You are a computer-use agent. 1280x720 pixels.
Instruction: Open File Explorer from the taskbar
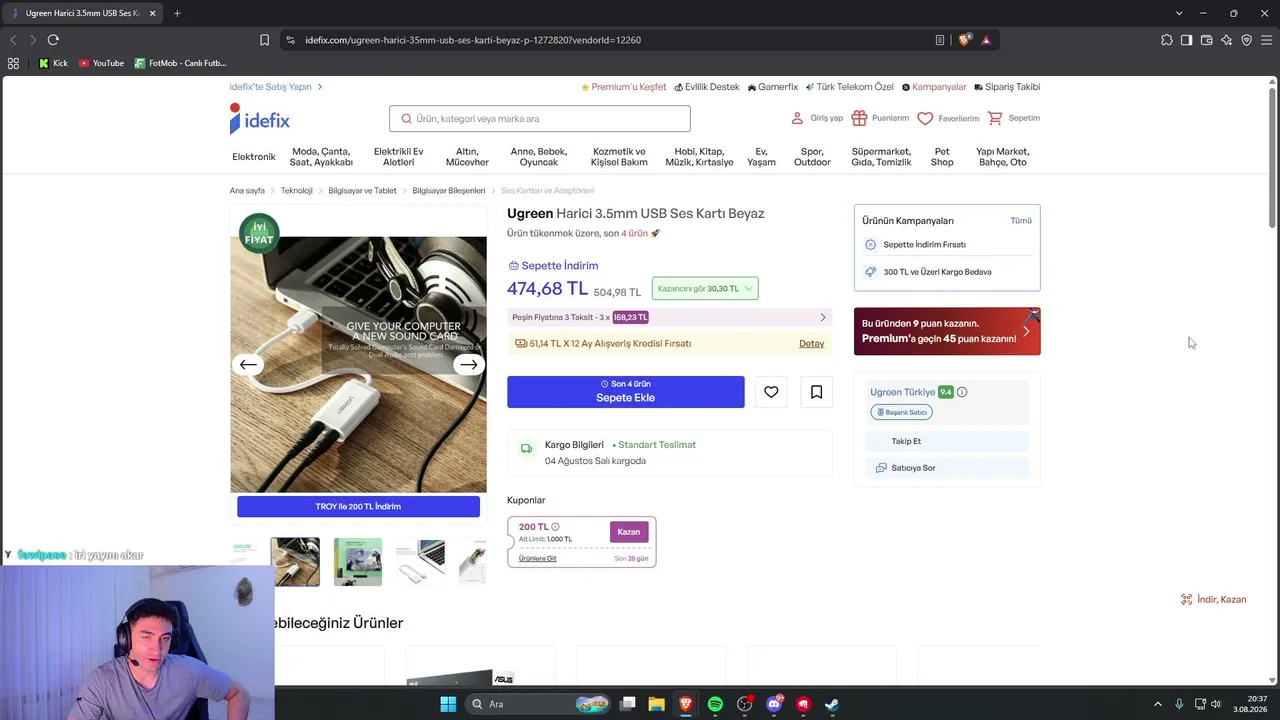(x=656, y=704)
